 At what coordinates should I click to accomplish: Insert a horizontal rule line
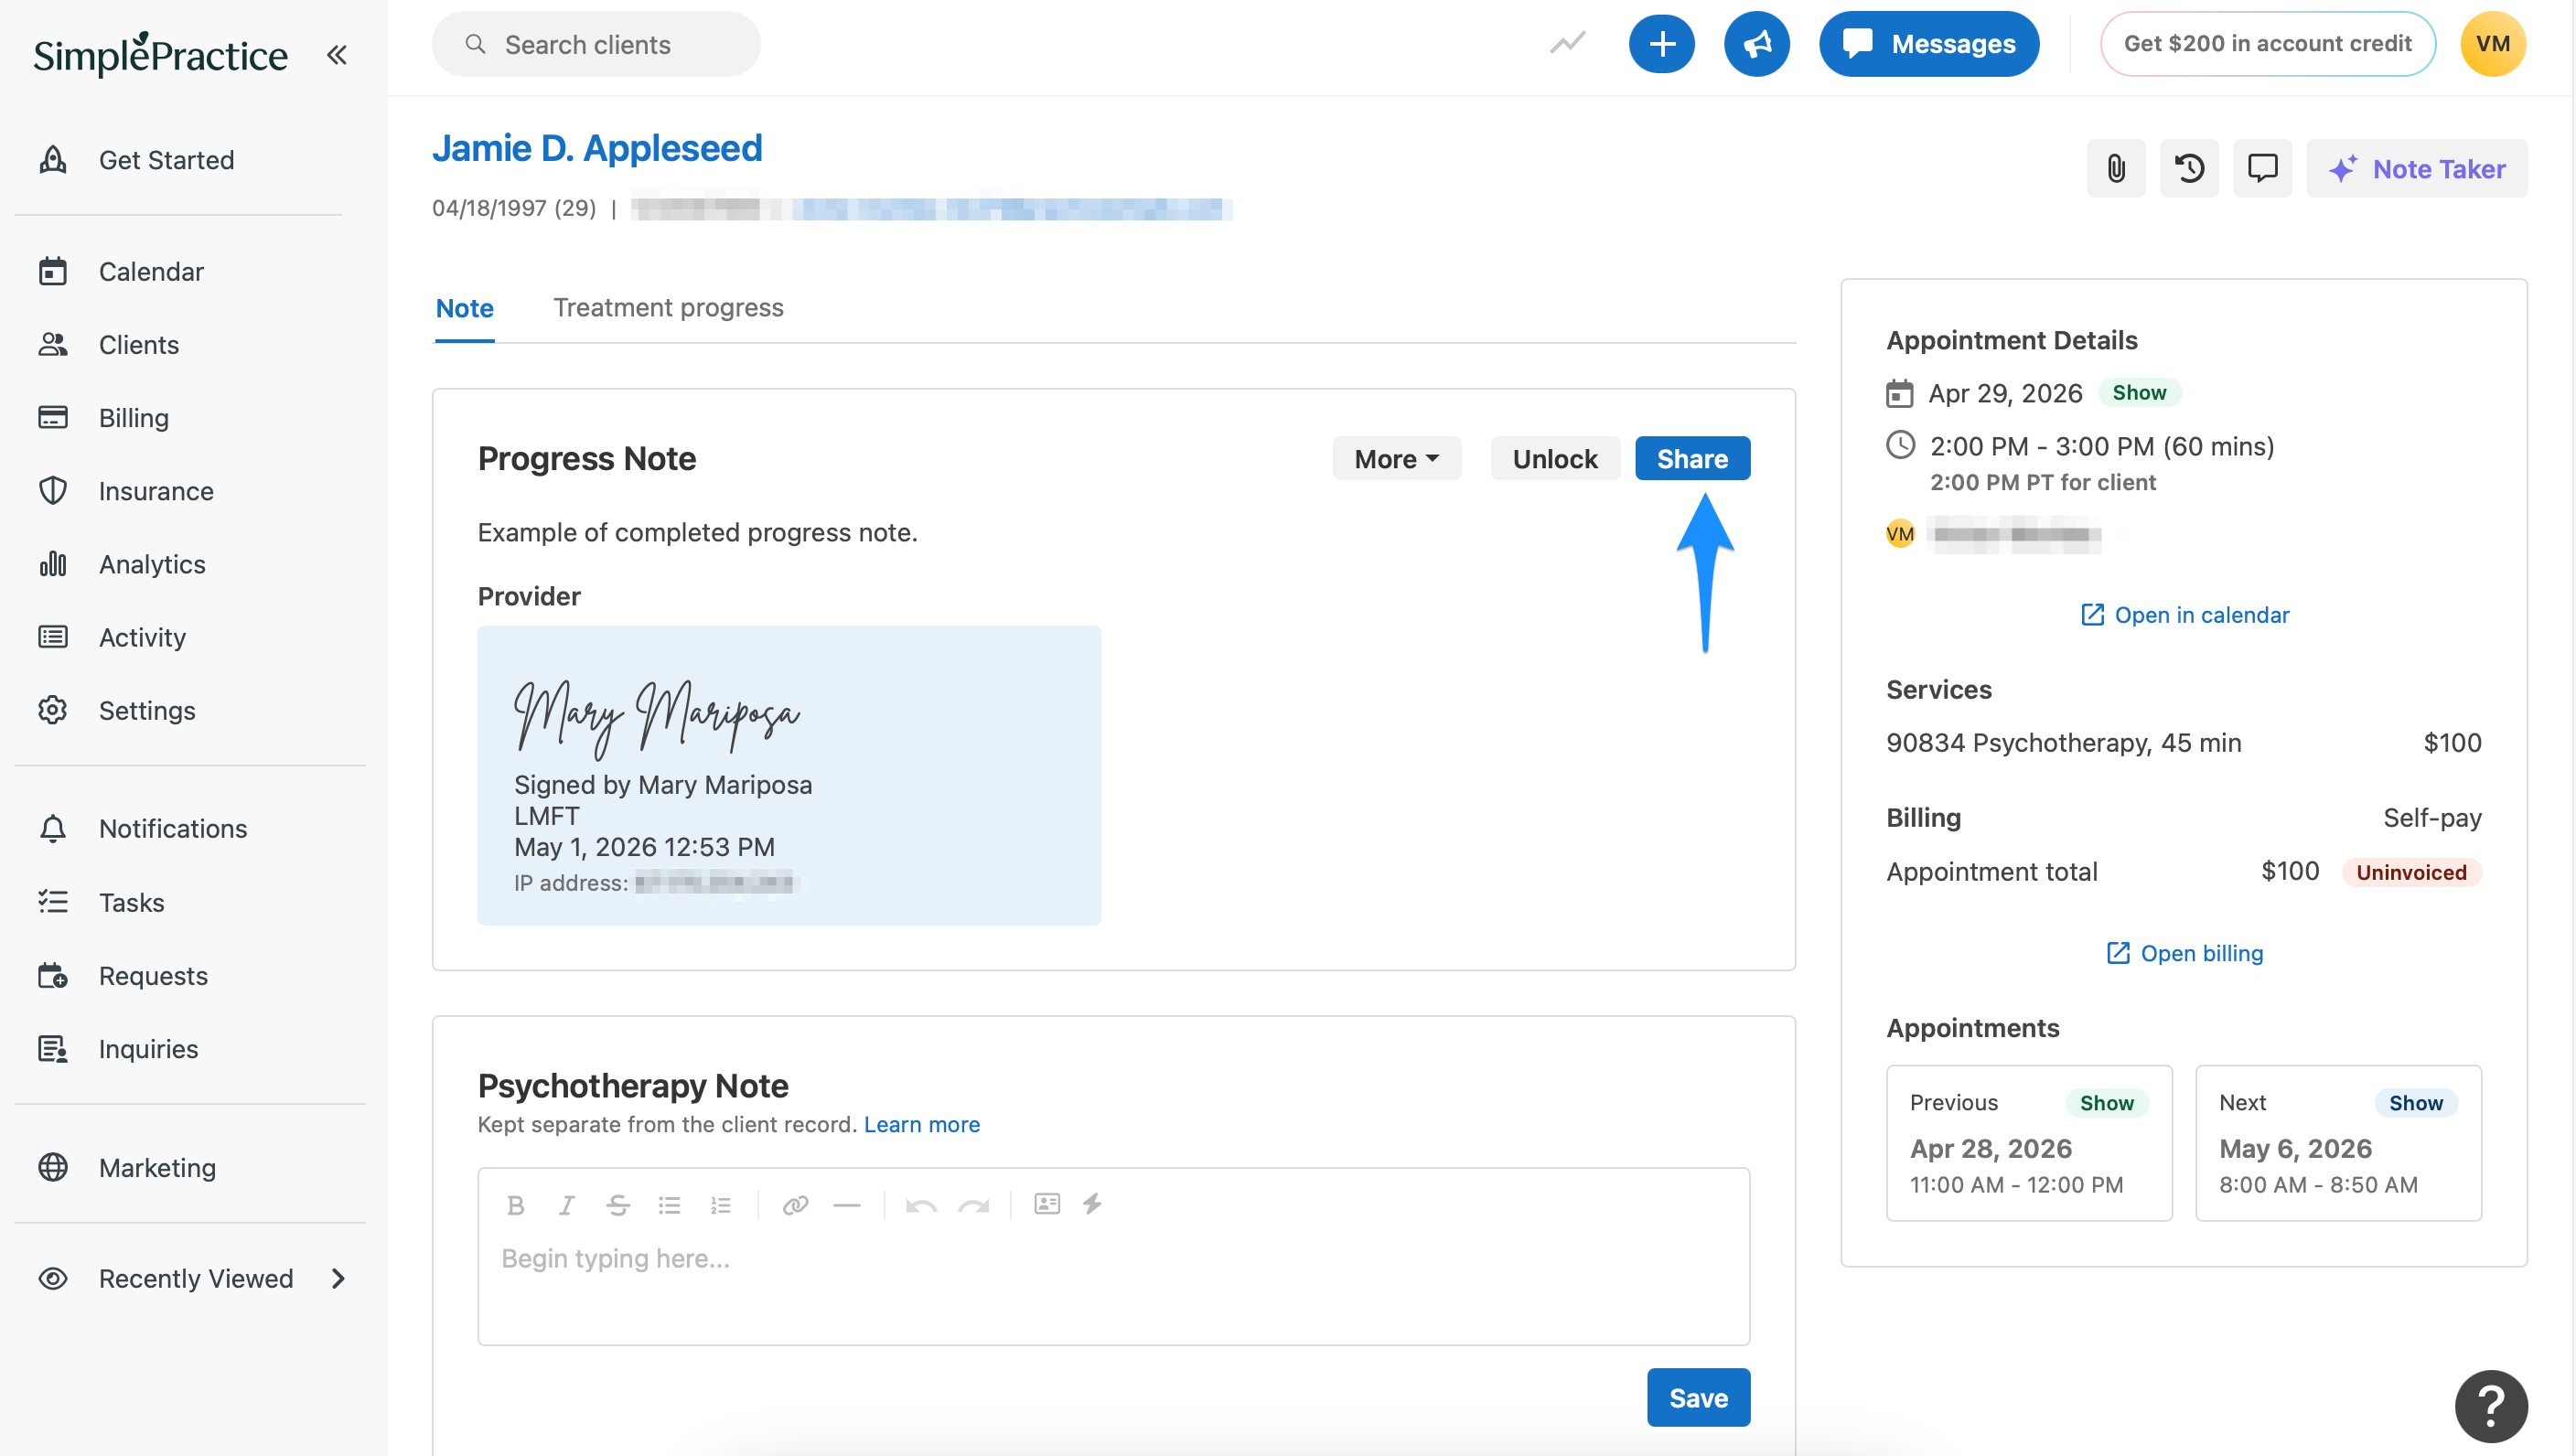click(846, 1205)
